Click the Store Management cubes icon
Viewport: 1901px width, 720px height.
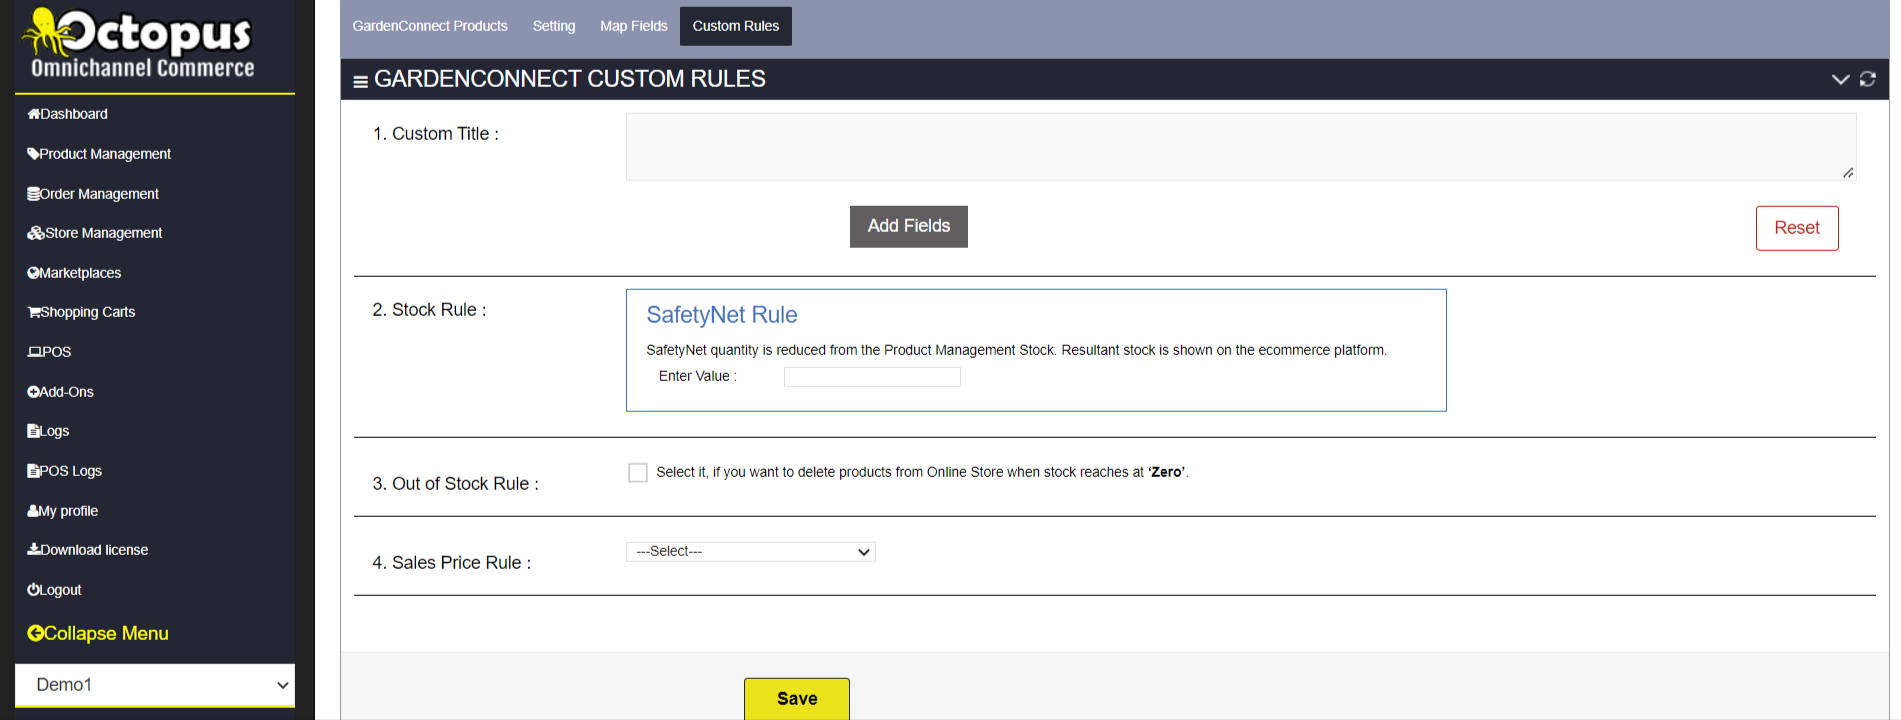[x=36, y=233]
